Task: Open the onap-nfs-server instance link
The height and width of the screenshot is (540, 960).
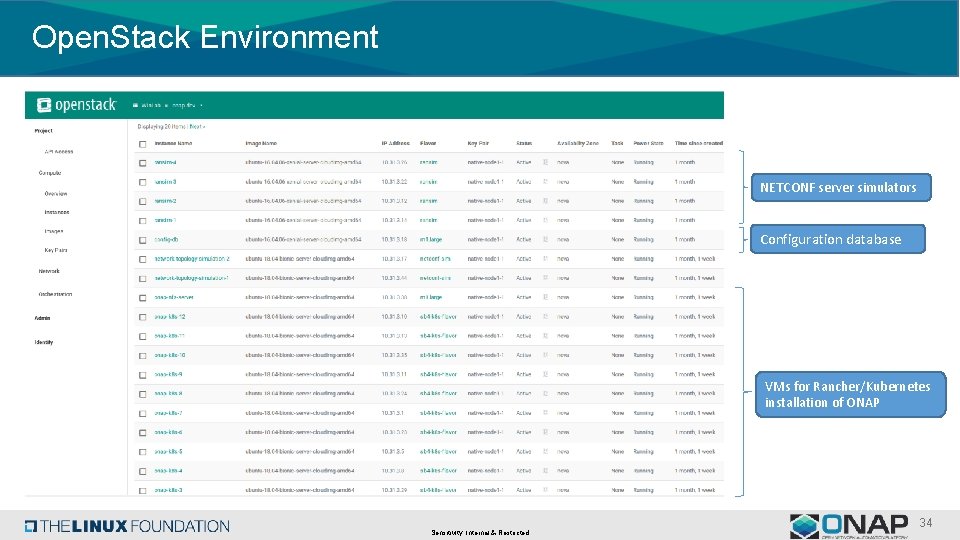Action: pyautogui.click(x=174, y=297)
